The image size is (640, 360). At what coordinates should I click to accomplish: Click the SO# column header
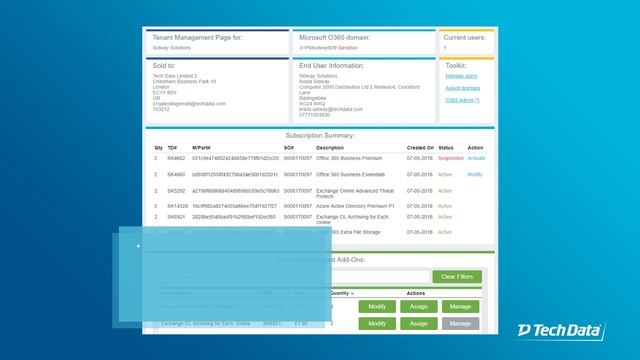[289, 148]
